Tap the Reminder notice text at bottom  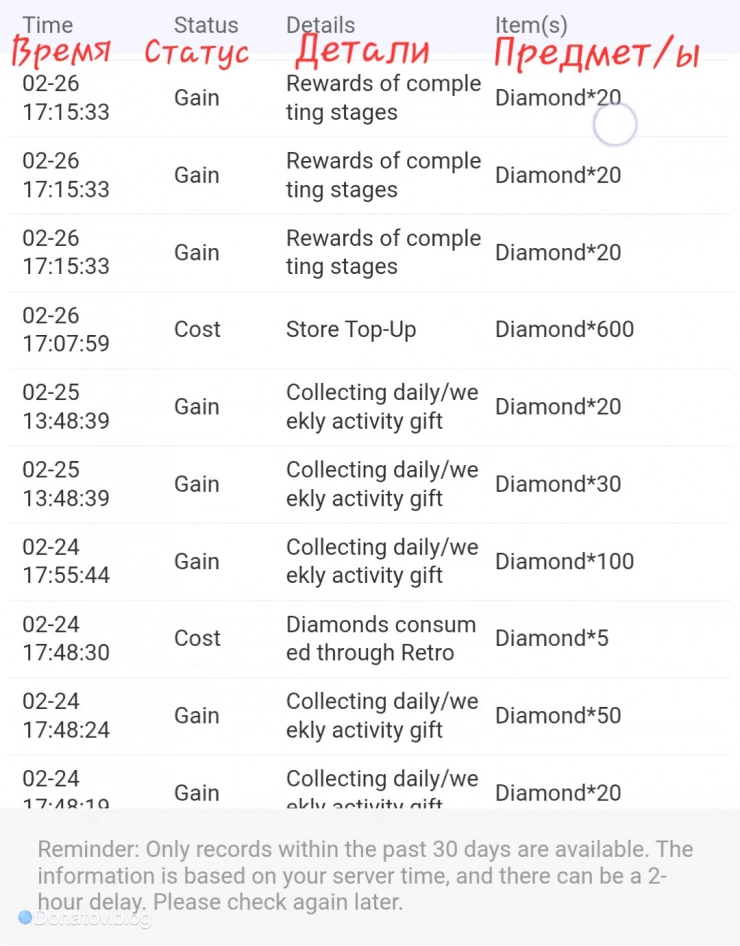366,875
